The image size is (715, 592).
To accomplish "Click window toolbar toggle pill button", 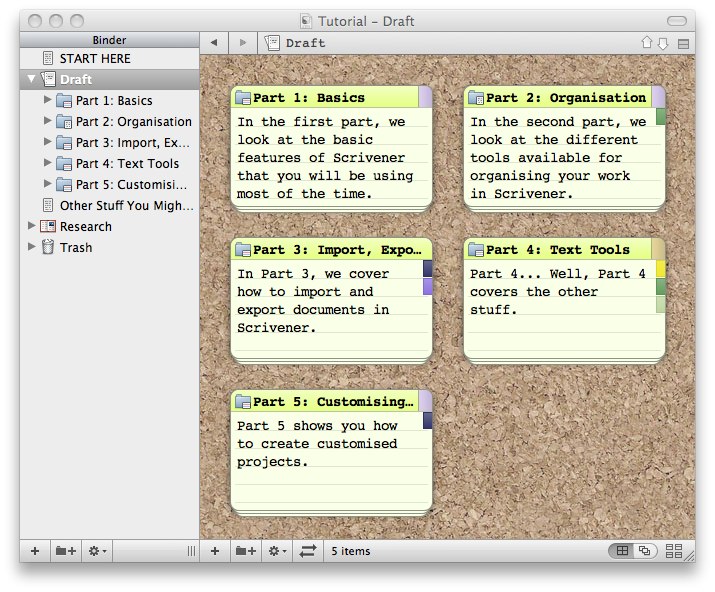I will coord(677,21).
